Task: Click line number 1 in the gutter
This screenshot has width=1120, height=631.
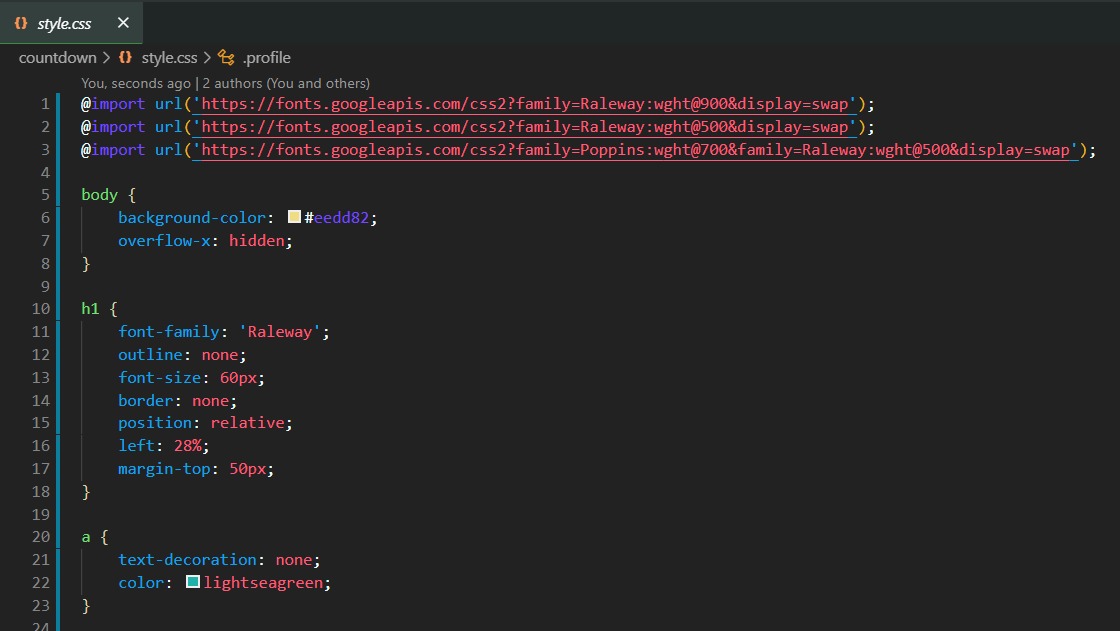Action: pyautogui.click(x=45, y=104)
